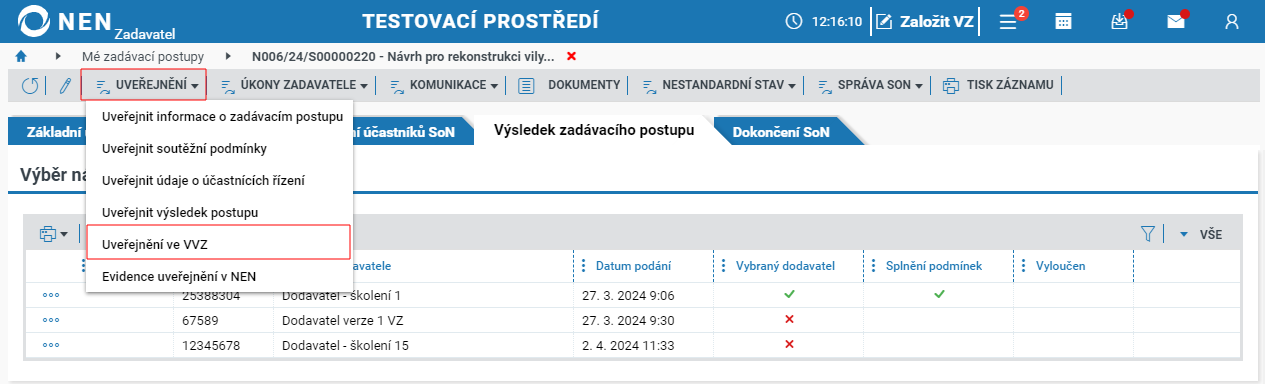Expand the KOMUNIKACE dropdown menu
This screenshot has width=1265, height=384.
tap(444, 86)
